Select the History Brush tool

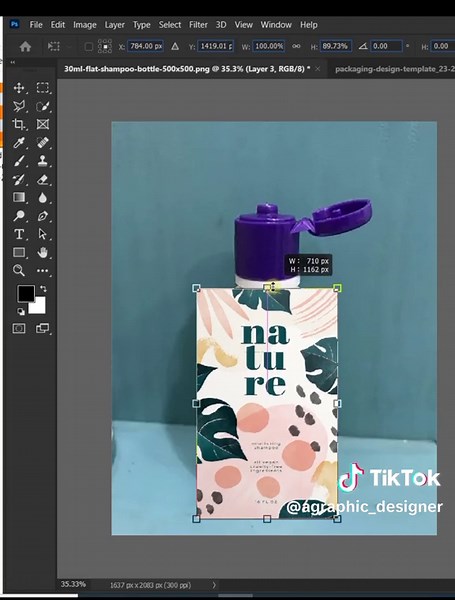[19, 179]
